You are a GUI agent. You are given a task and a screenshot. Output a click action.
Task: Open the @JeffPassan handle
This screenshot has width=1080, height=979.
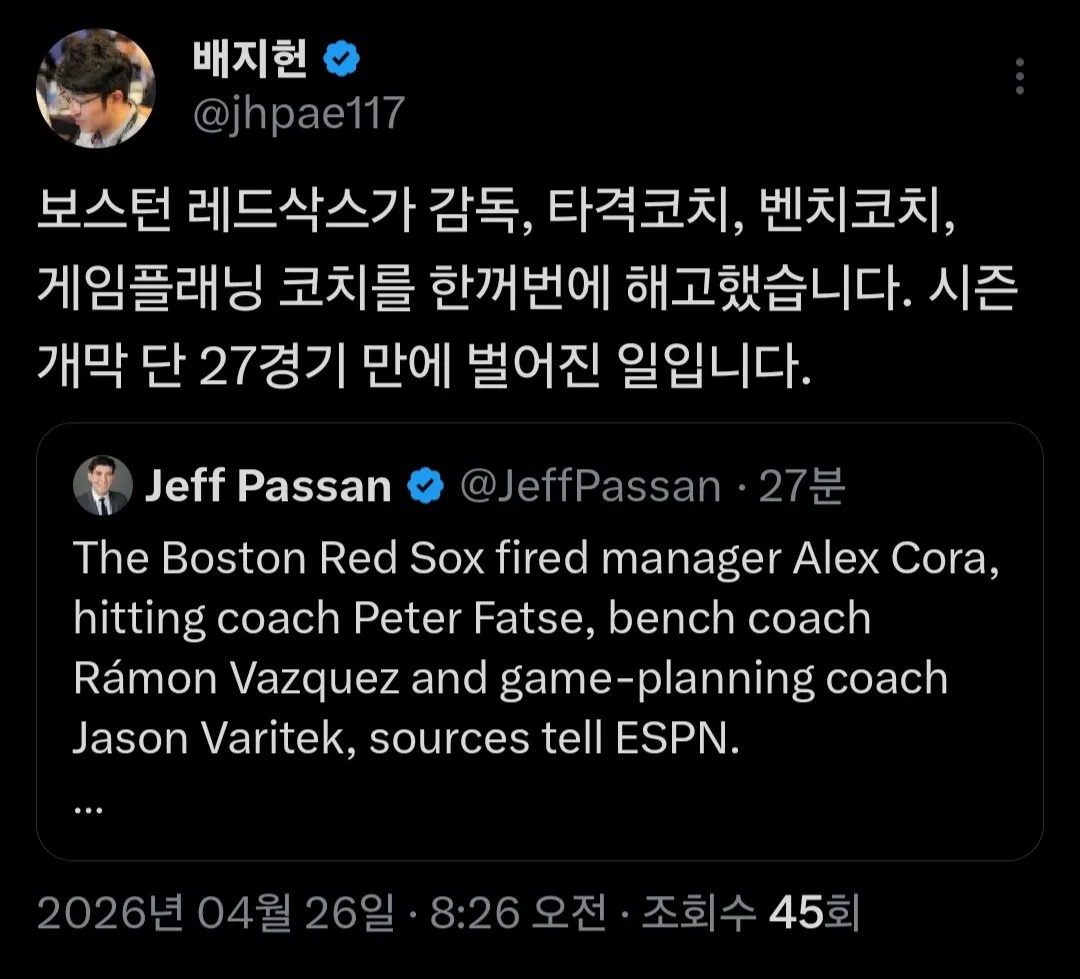pyautogui.click(x=590, y=486)
